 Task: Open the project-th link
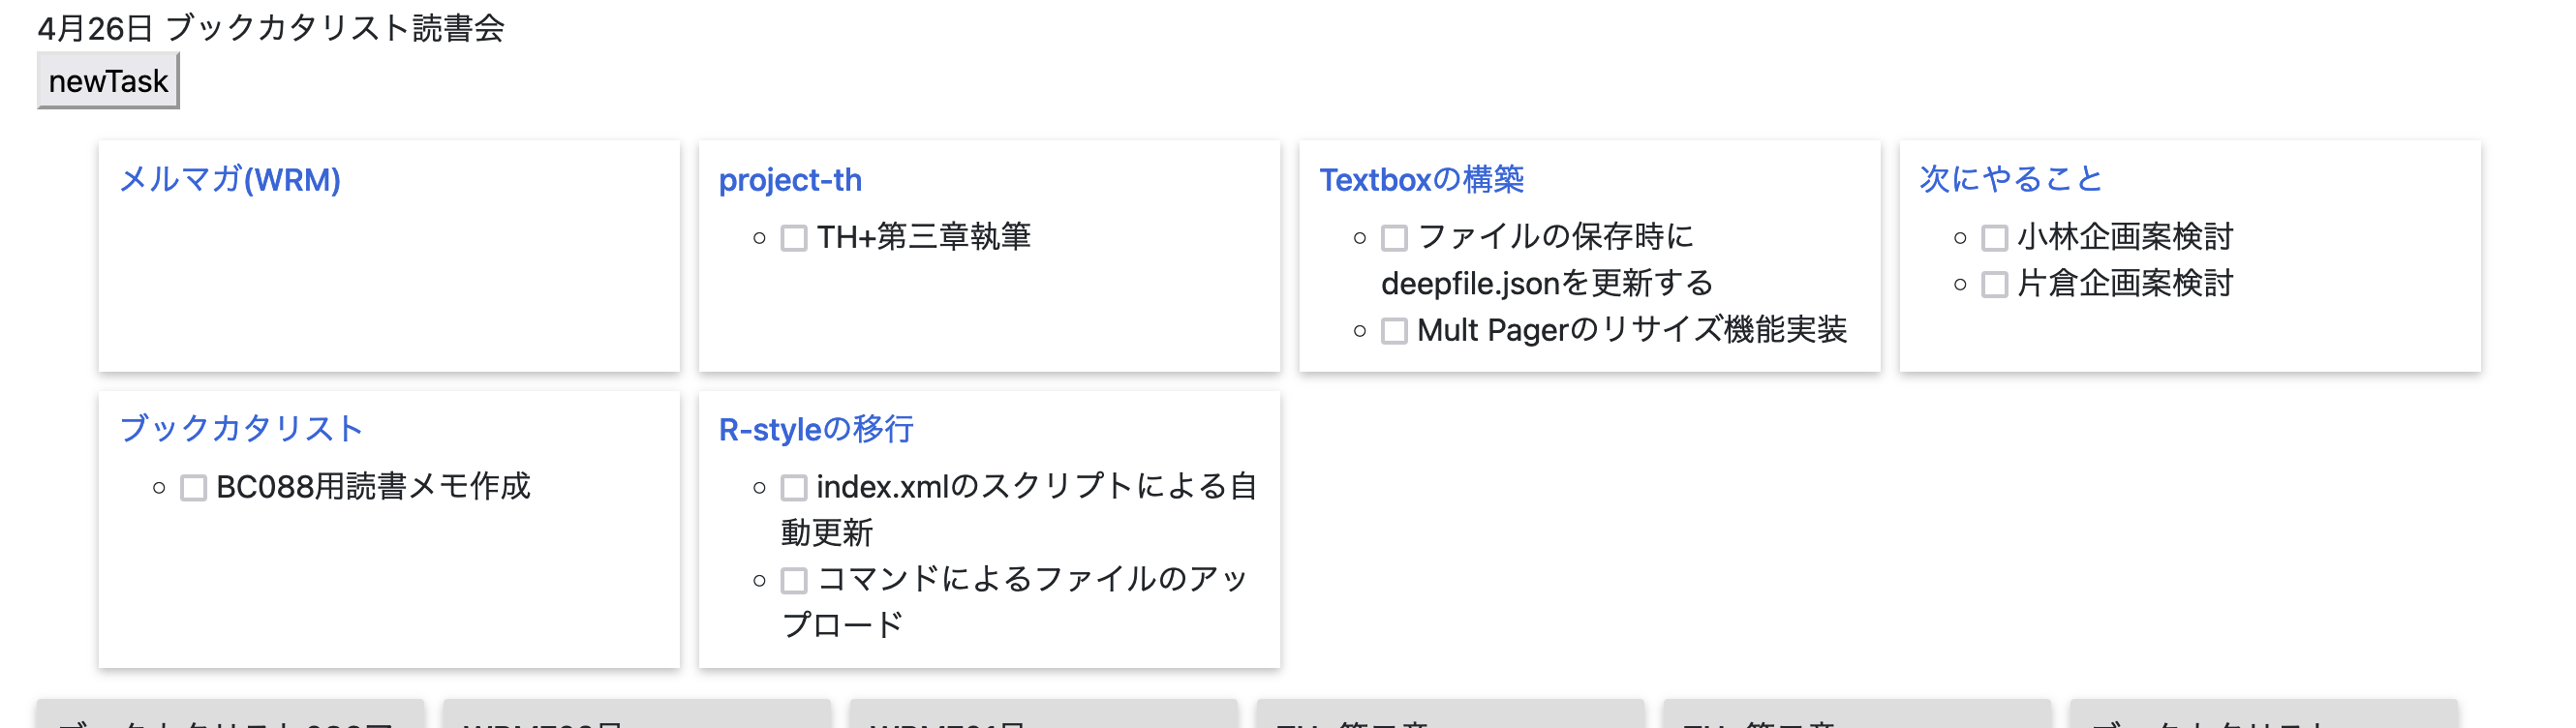[x=791, y=180]
